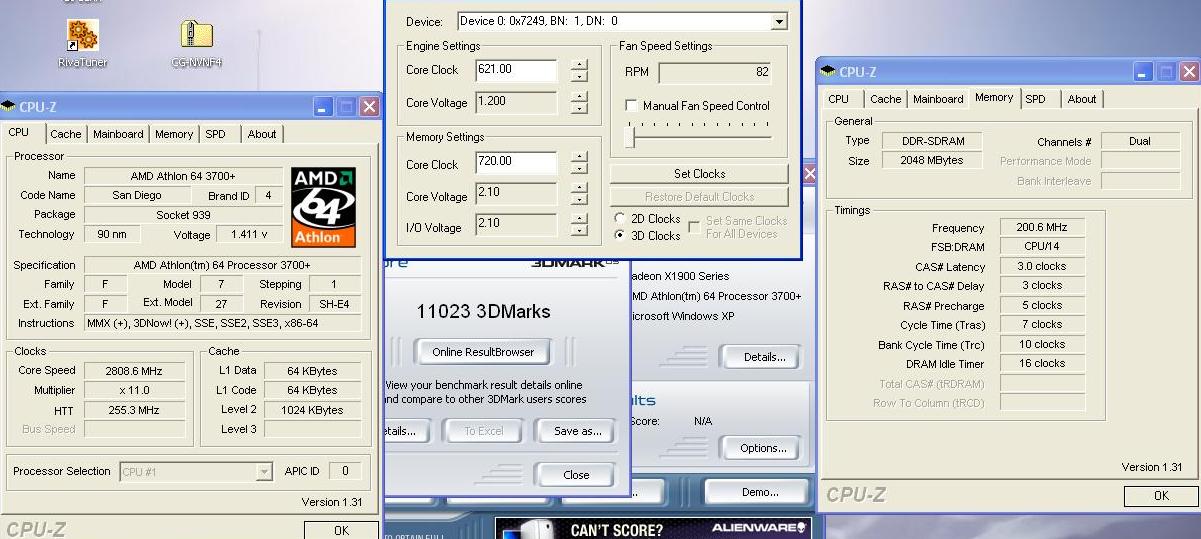Click the Engine Core Voltage field 1.200
1201x539 pixels.
point(517,102)
